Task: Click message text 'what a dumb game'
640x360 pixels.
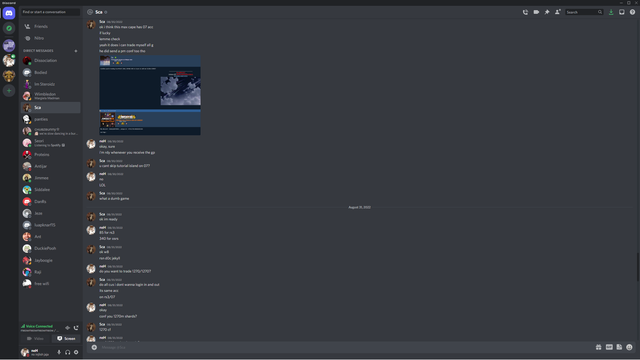Action: [114, 199]
